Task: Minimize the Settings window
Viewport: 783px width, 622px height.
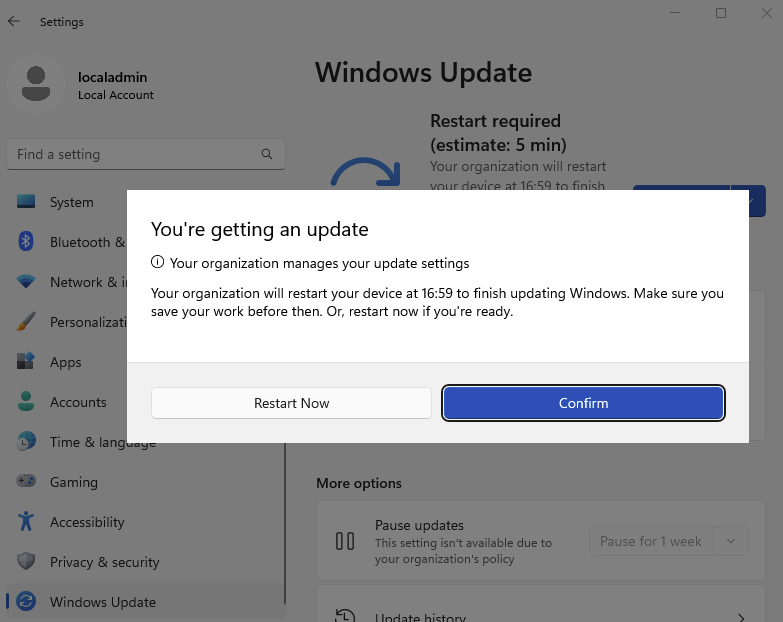Action: click(x=675, y=13)
